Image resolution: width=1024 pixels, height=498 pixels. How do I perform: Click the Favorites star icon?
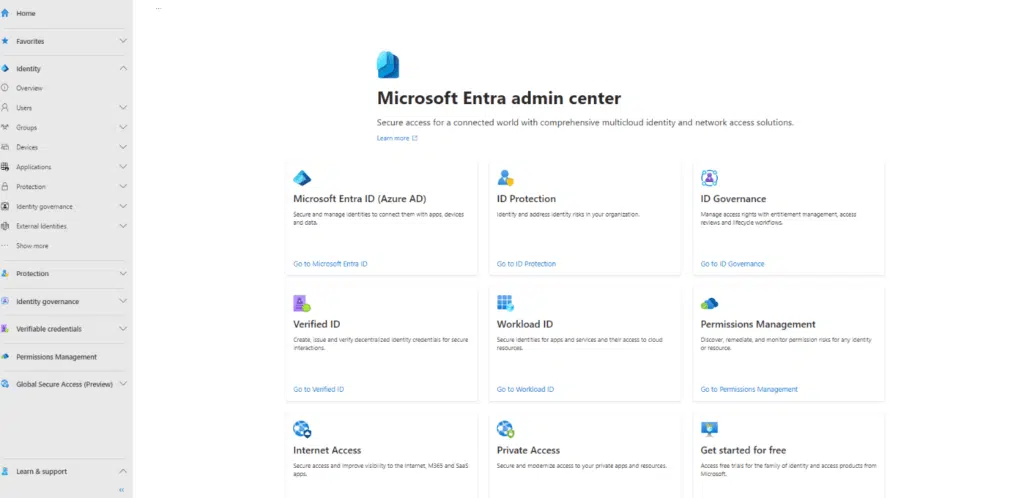point(5,41)
